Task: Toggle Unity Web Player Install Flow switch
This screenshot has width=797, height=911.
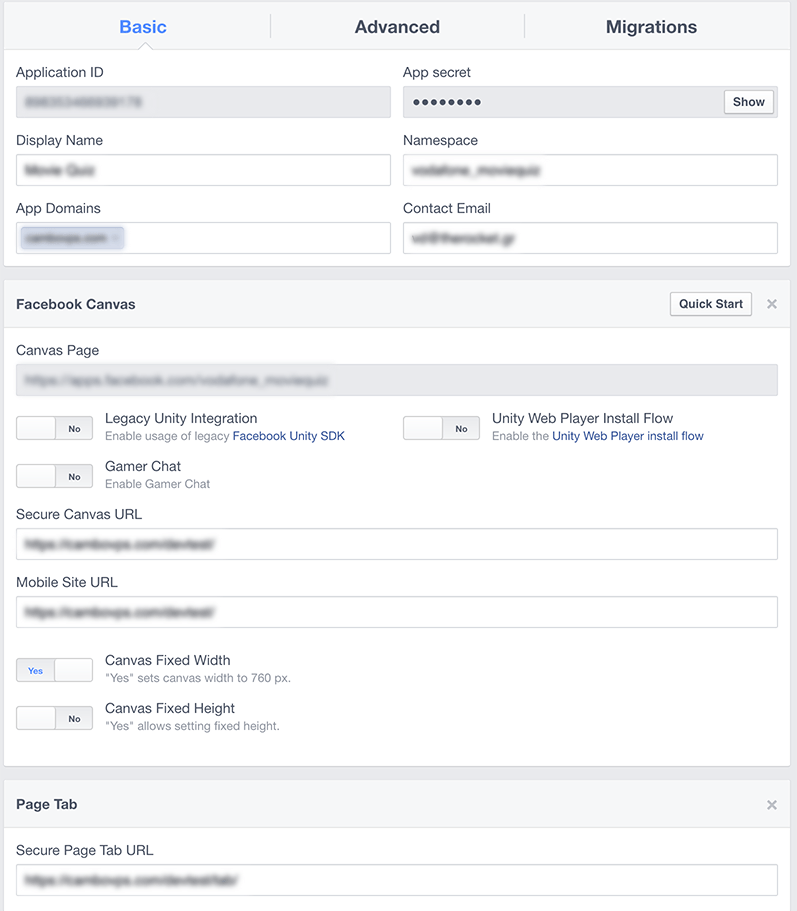Action: click(441, 428)
